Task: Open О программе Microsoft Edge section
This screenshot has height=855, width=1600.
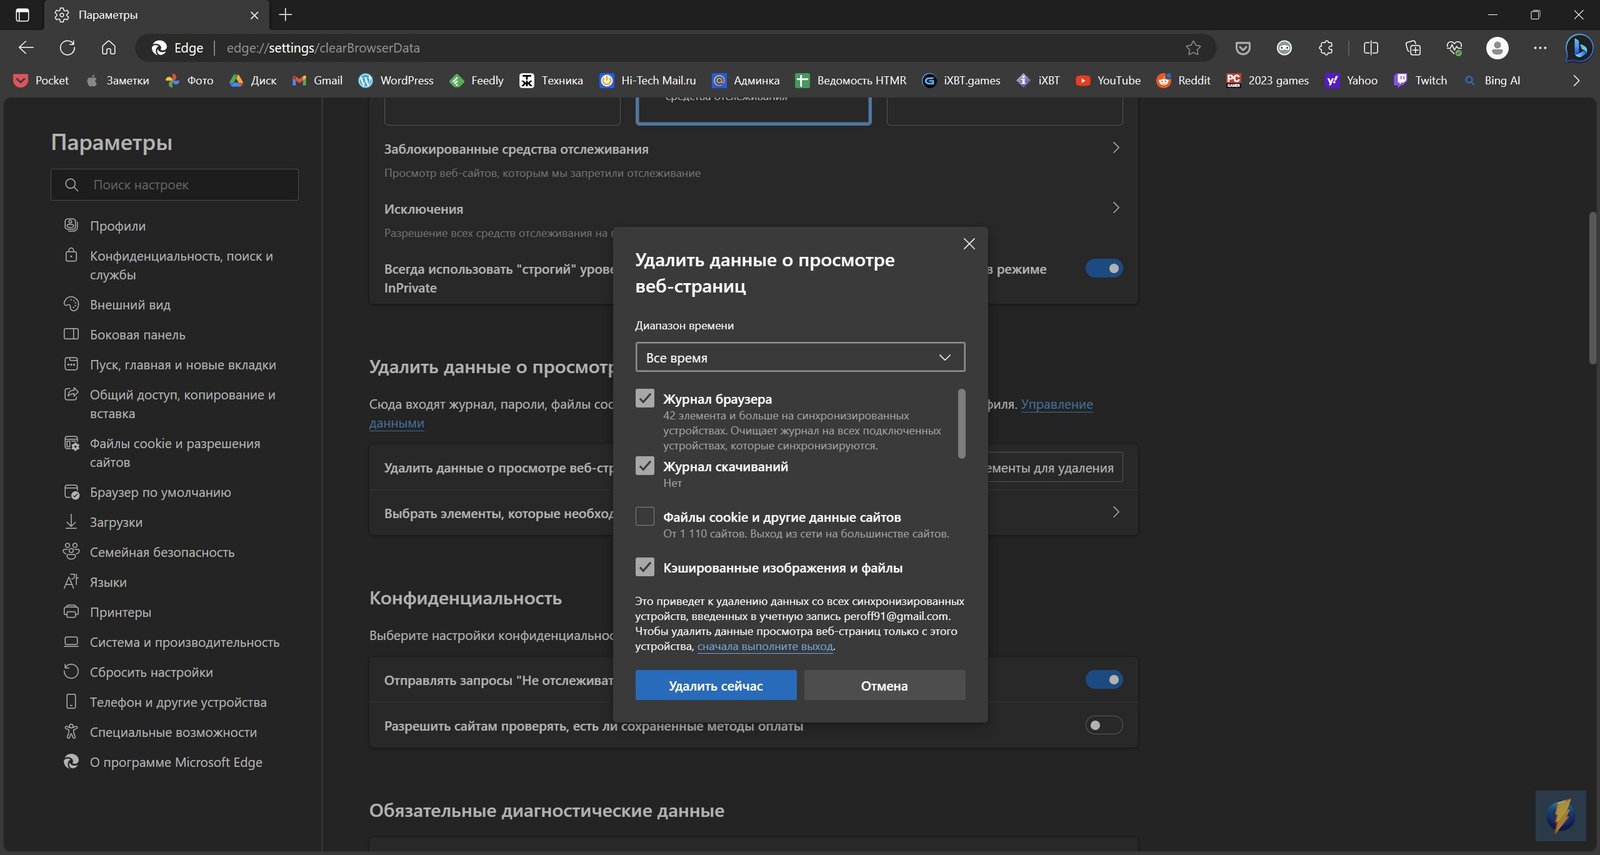Action: pos(175,762)
